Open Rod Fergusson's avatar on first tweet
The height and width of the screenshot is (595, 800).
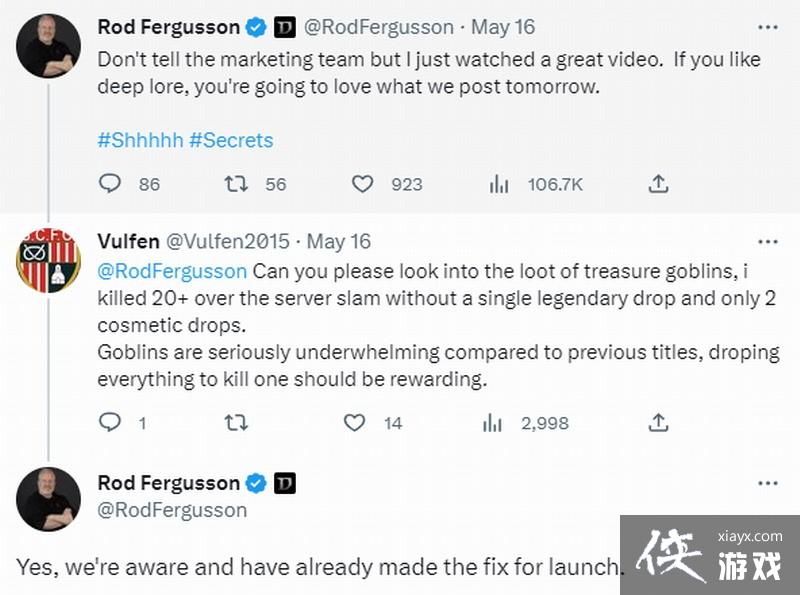click(x=48, y=46)
